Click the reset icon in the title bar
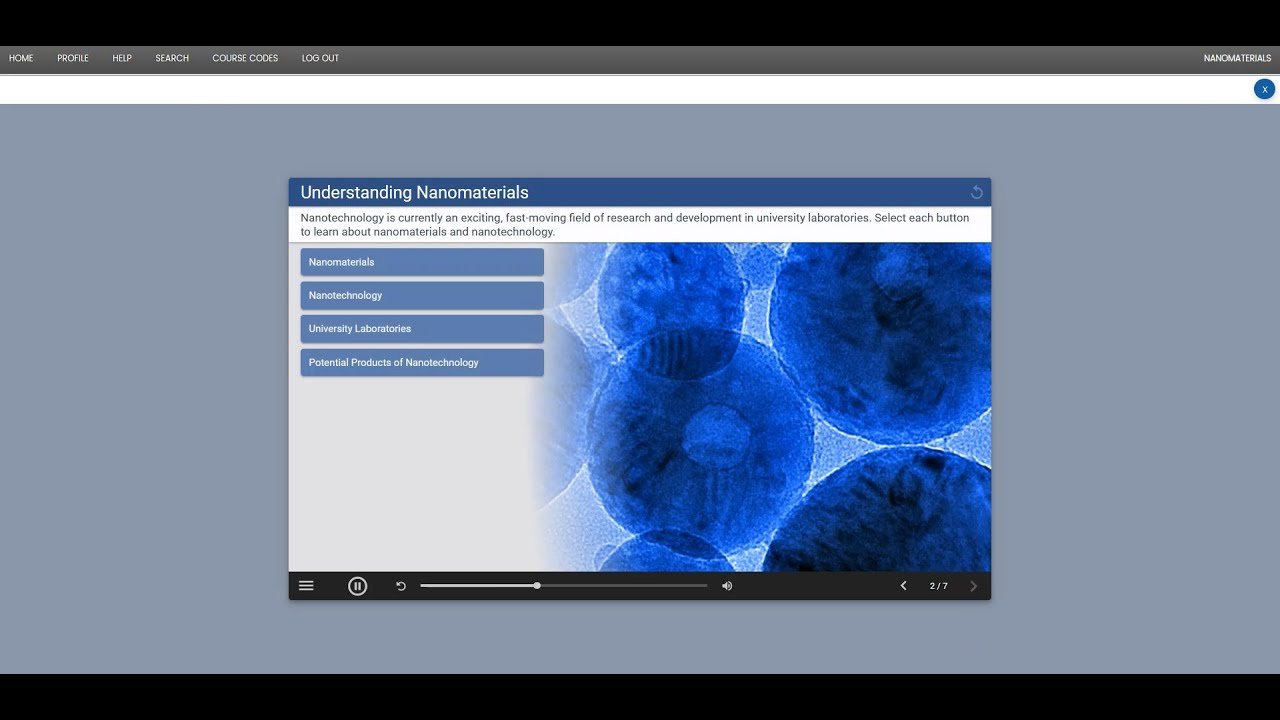1280x720 pixels. pos(977,192)
